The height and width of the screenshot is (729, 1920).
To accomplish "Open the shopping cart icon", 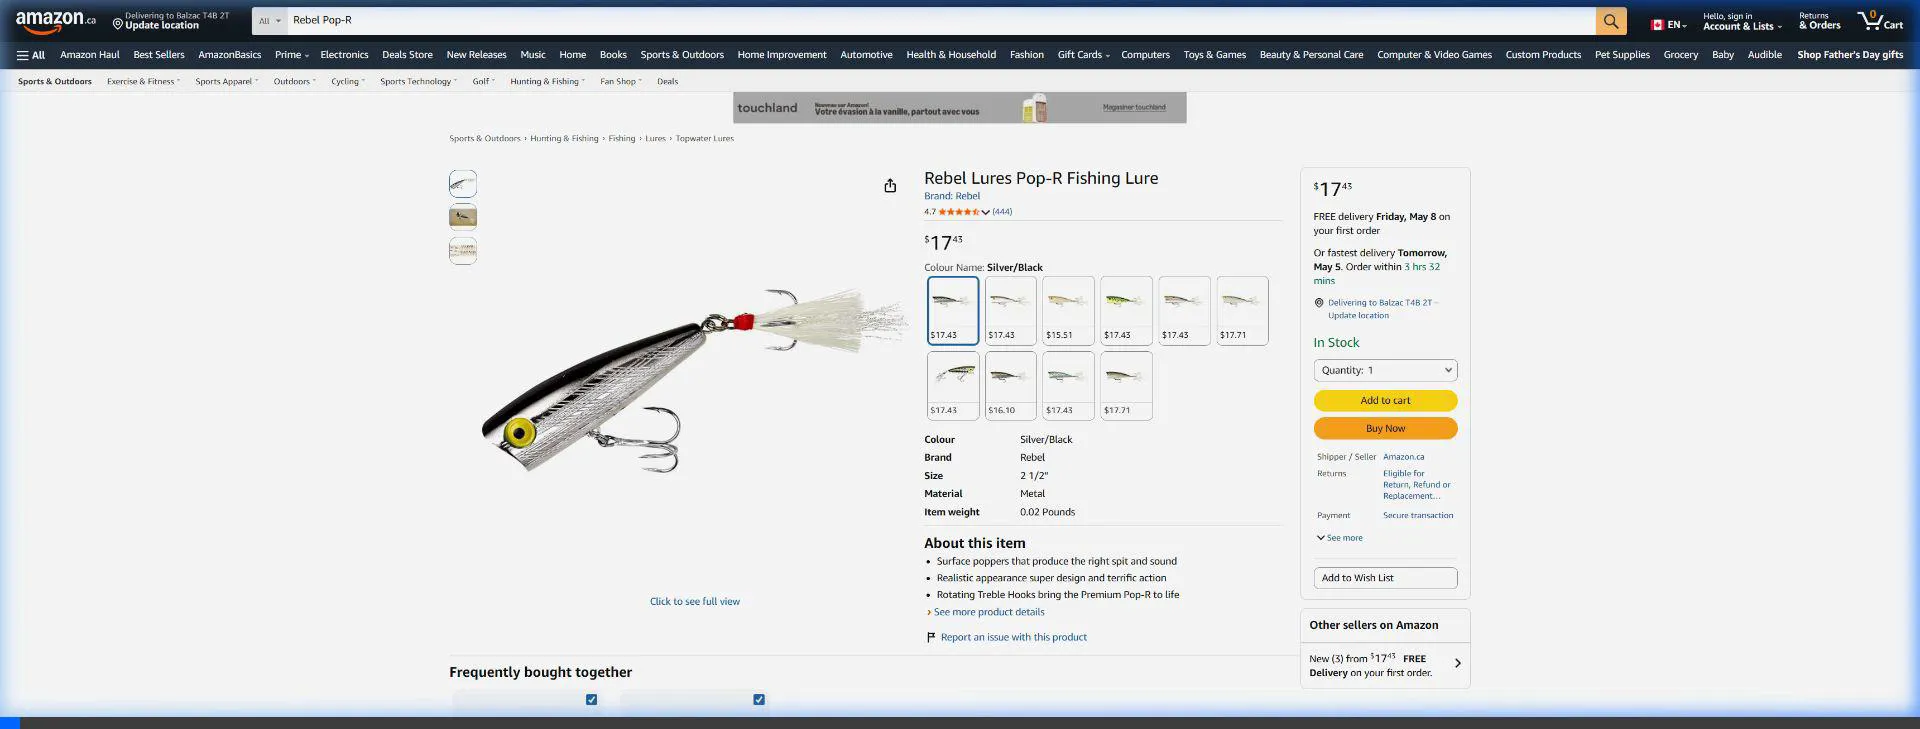I will click(x=1879, y=21).
